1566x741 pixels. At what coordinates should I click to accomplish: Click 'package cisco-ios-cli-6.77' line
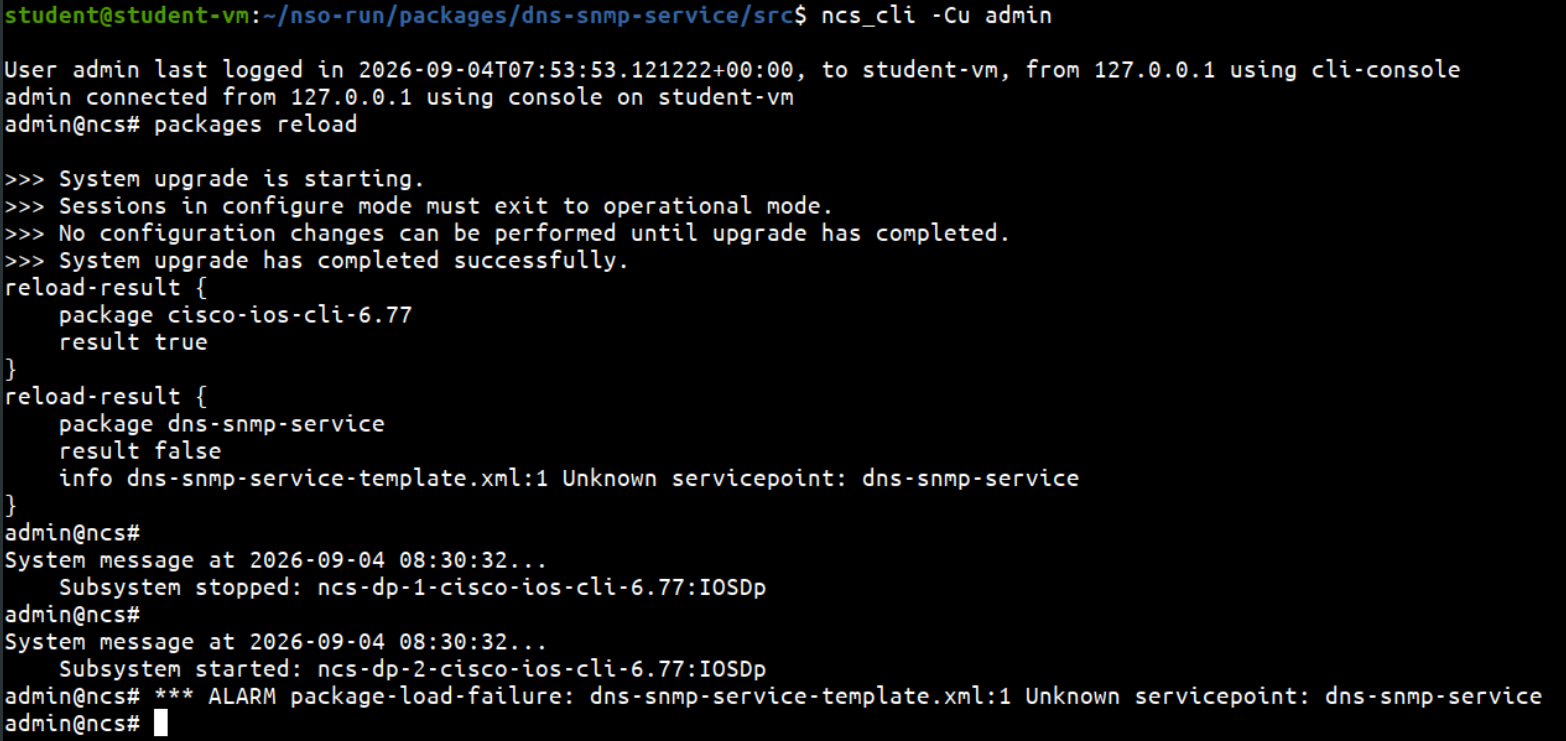pos(235,315)
